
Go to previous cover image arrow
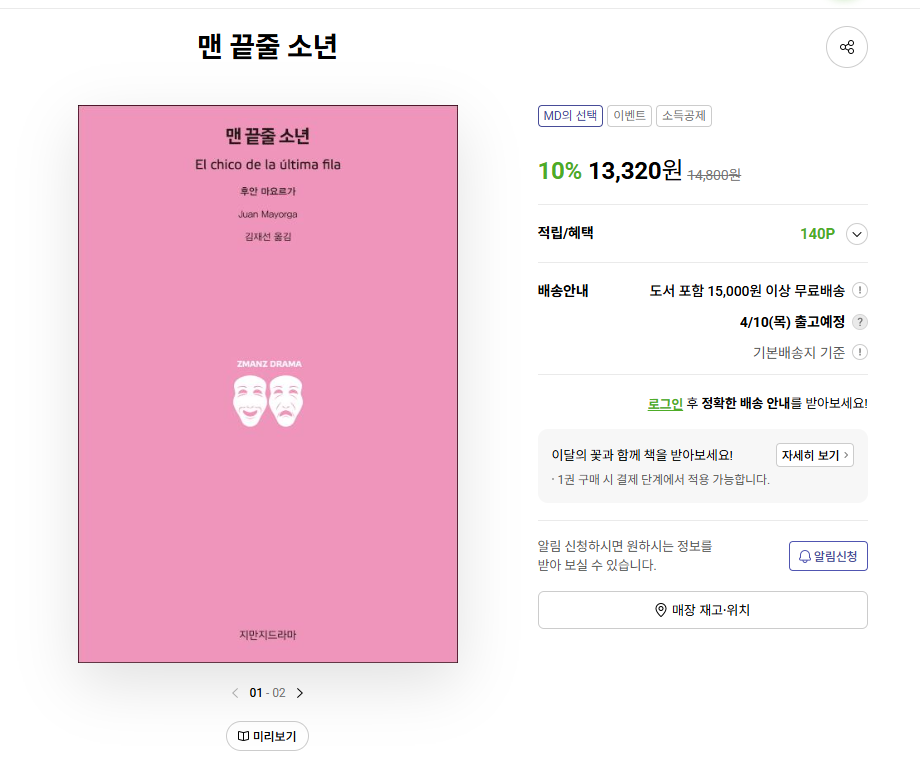(235, 693)
